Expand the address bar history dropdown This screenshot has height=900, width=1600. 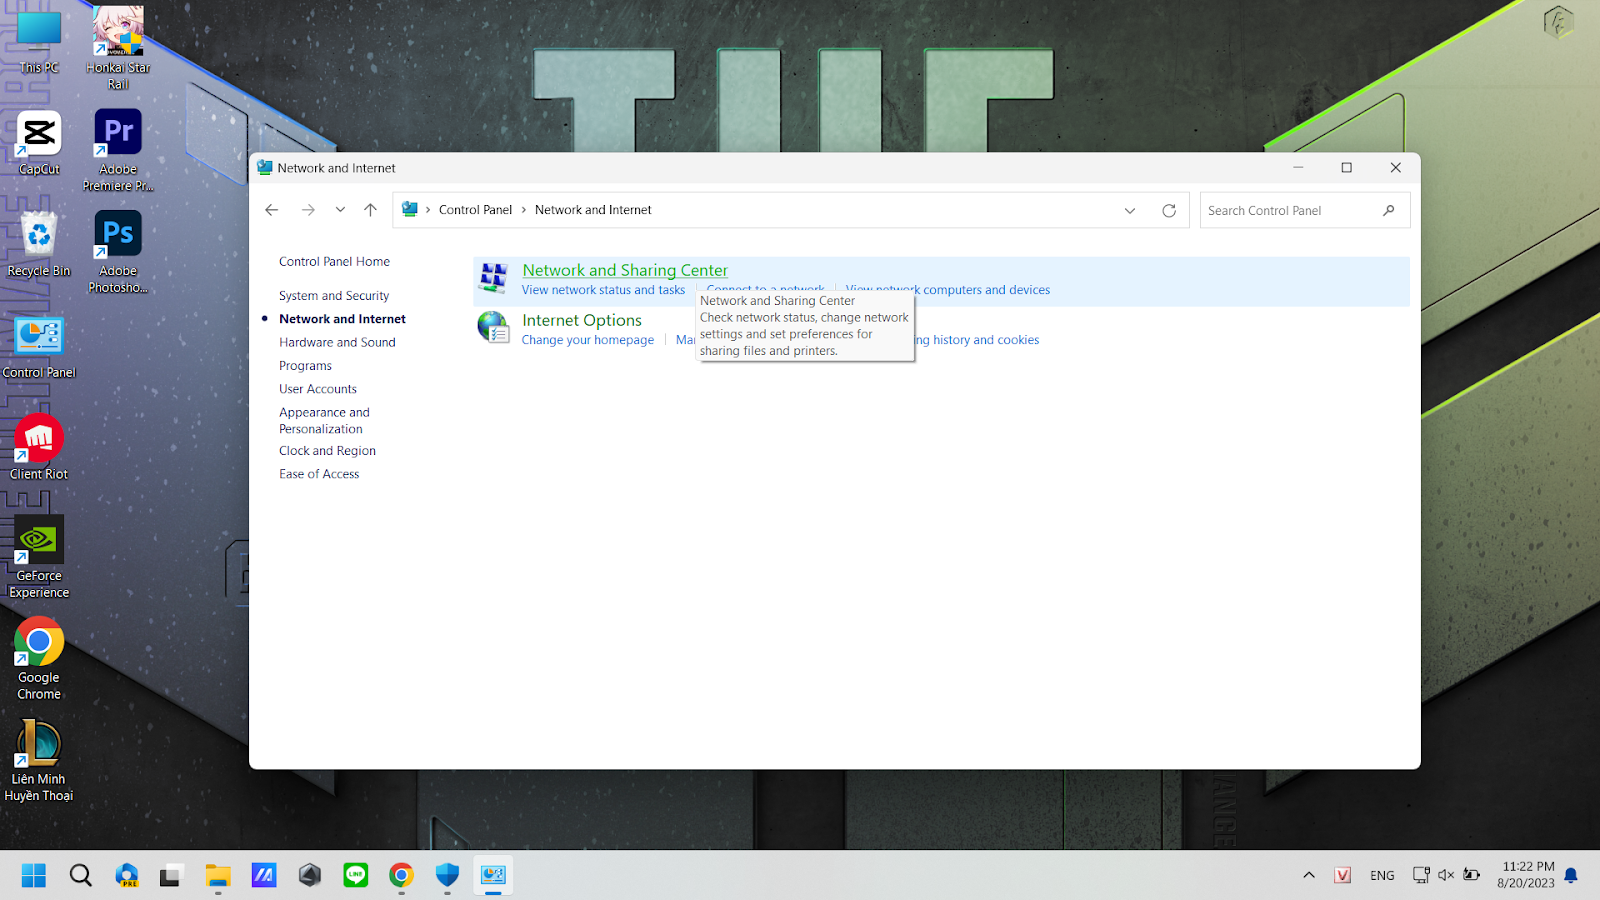pos(1130,210)
